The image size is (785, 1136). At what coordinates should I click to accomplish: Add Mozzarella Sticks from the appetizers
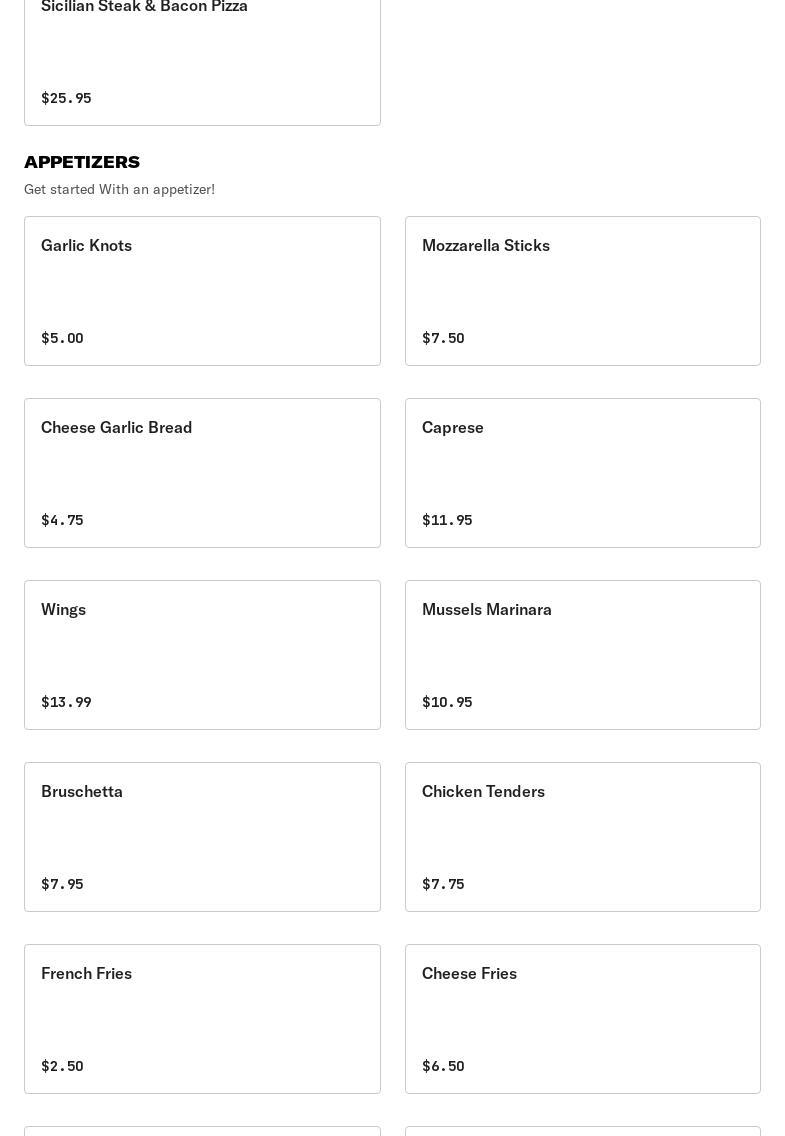coord(582,290)
